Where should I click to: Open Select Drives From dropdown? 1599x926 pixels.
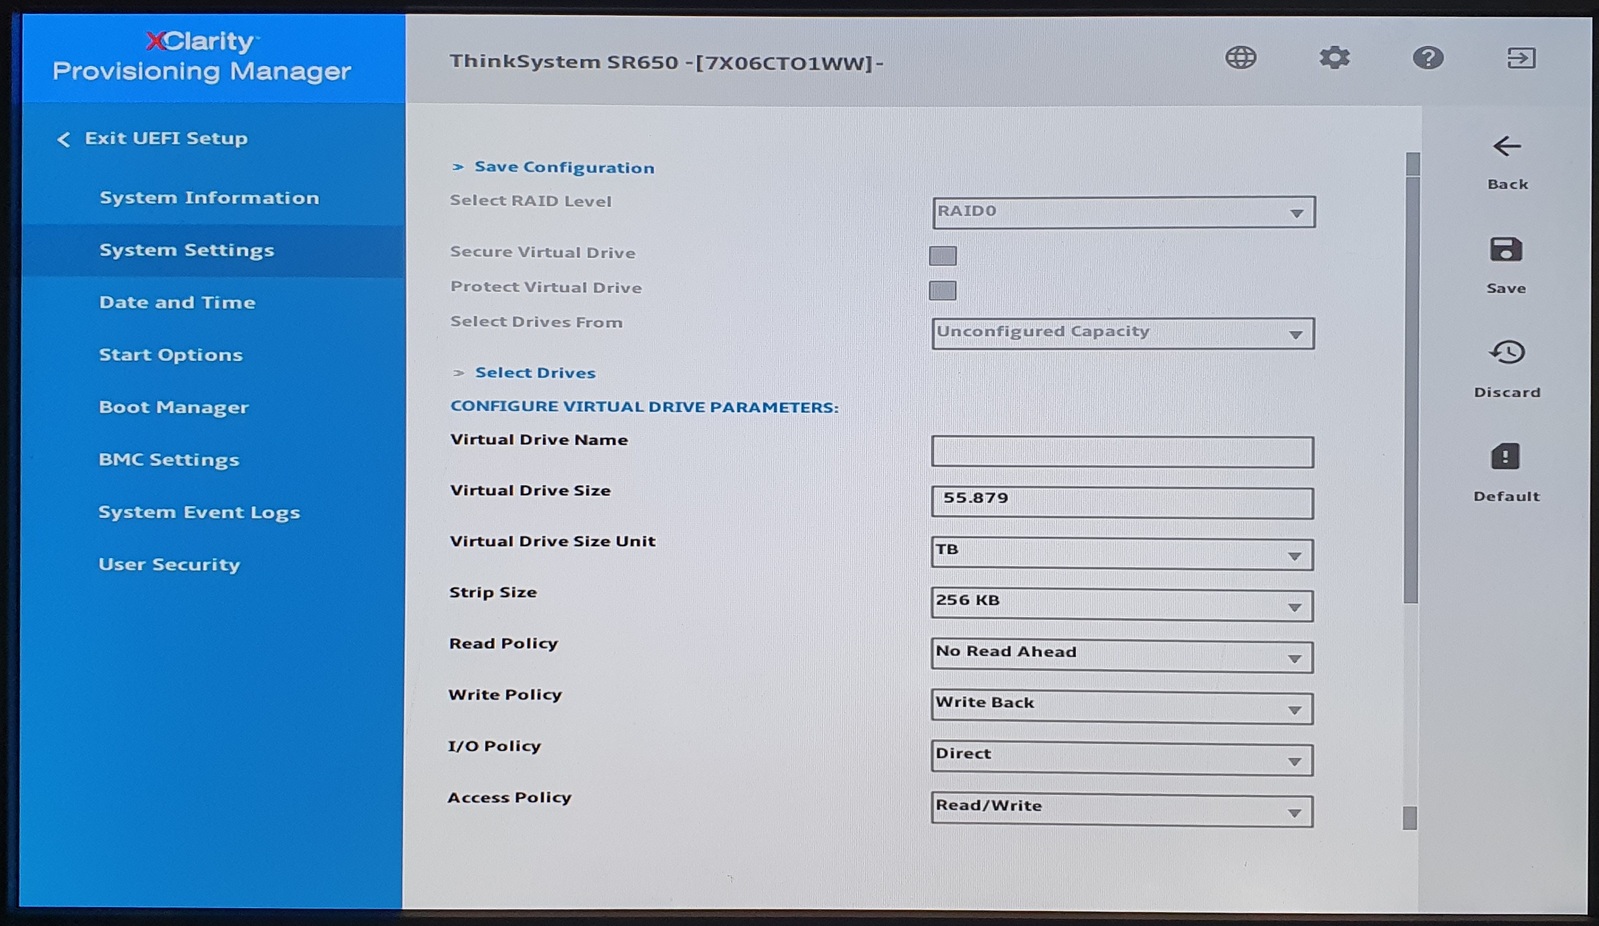(1123, 333)
